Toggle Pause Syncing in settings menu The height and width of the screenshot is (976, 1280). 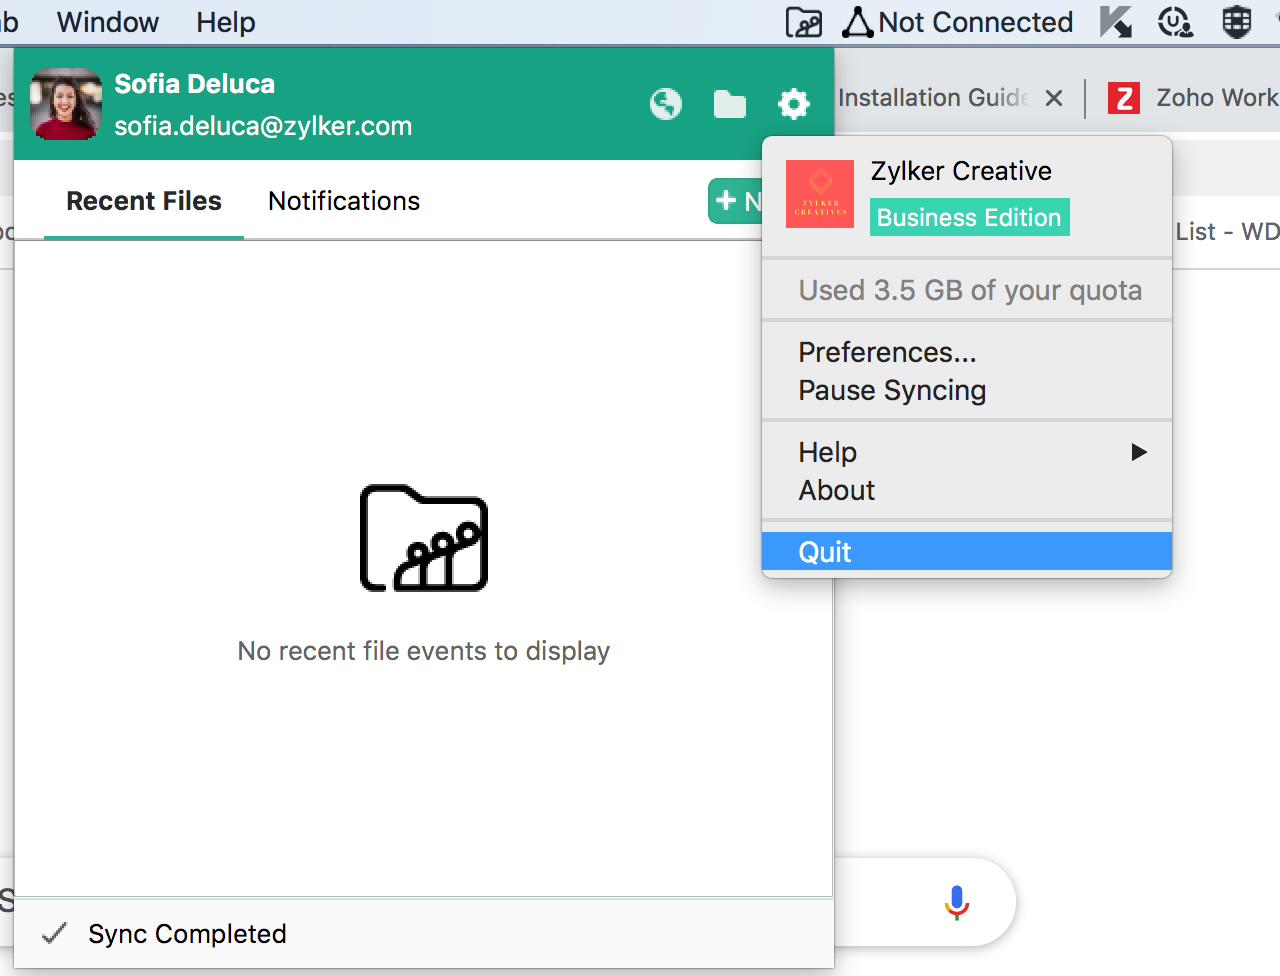tap(892, 391)
